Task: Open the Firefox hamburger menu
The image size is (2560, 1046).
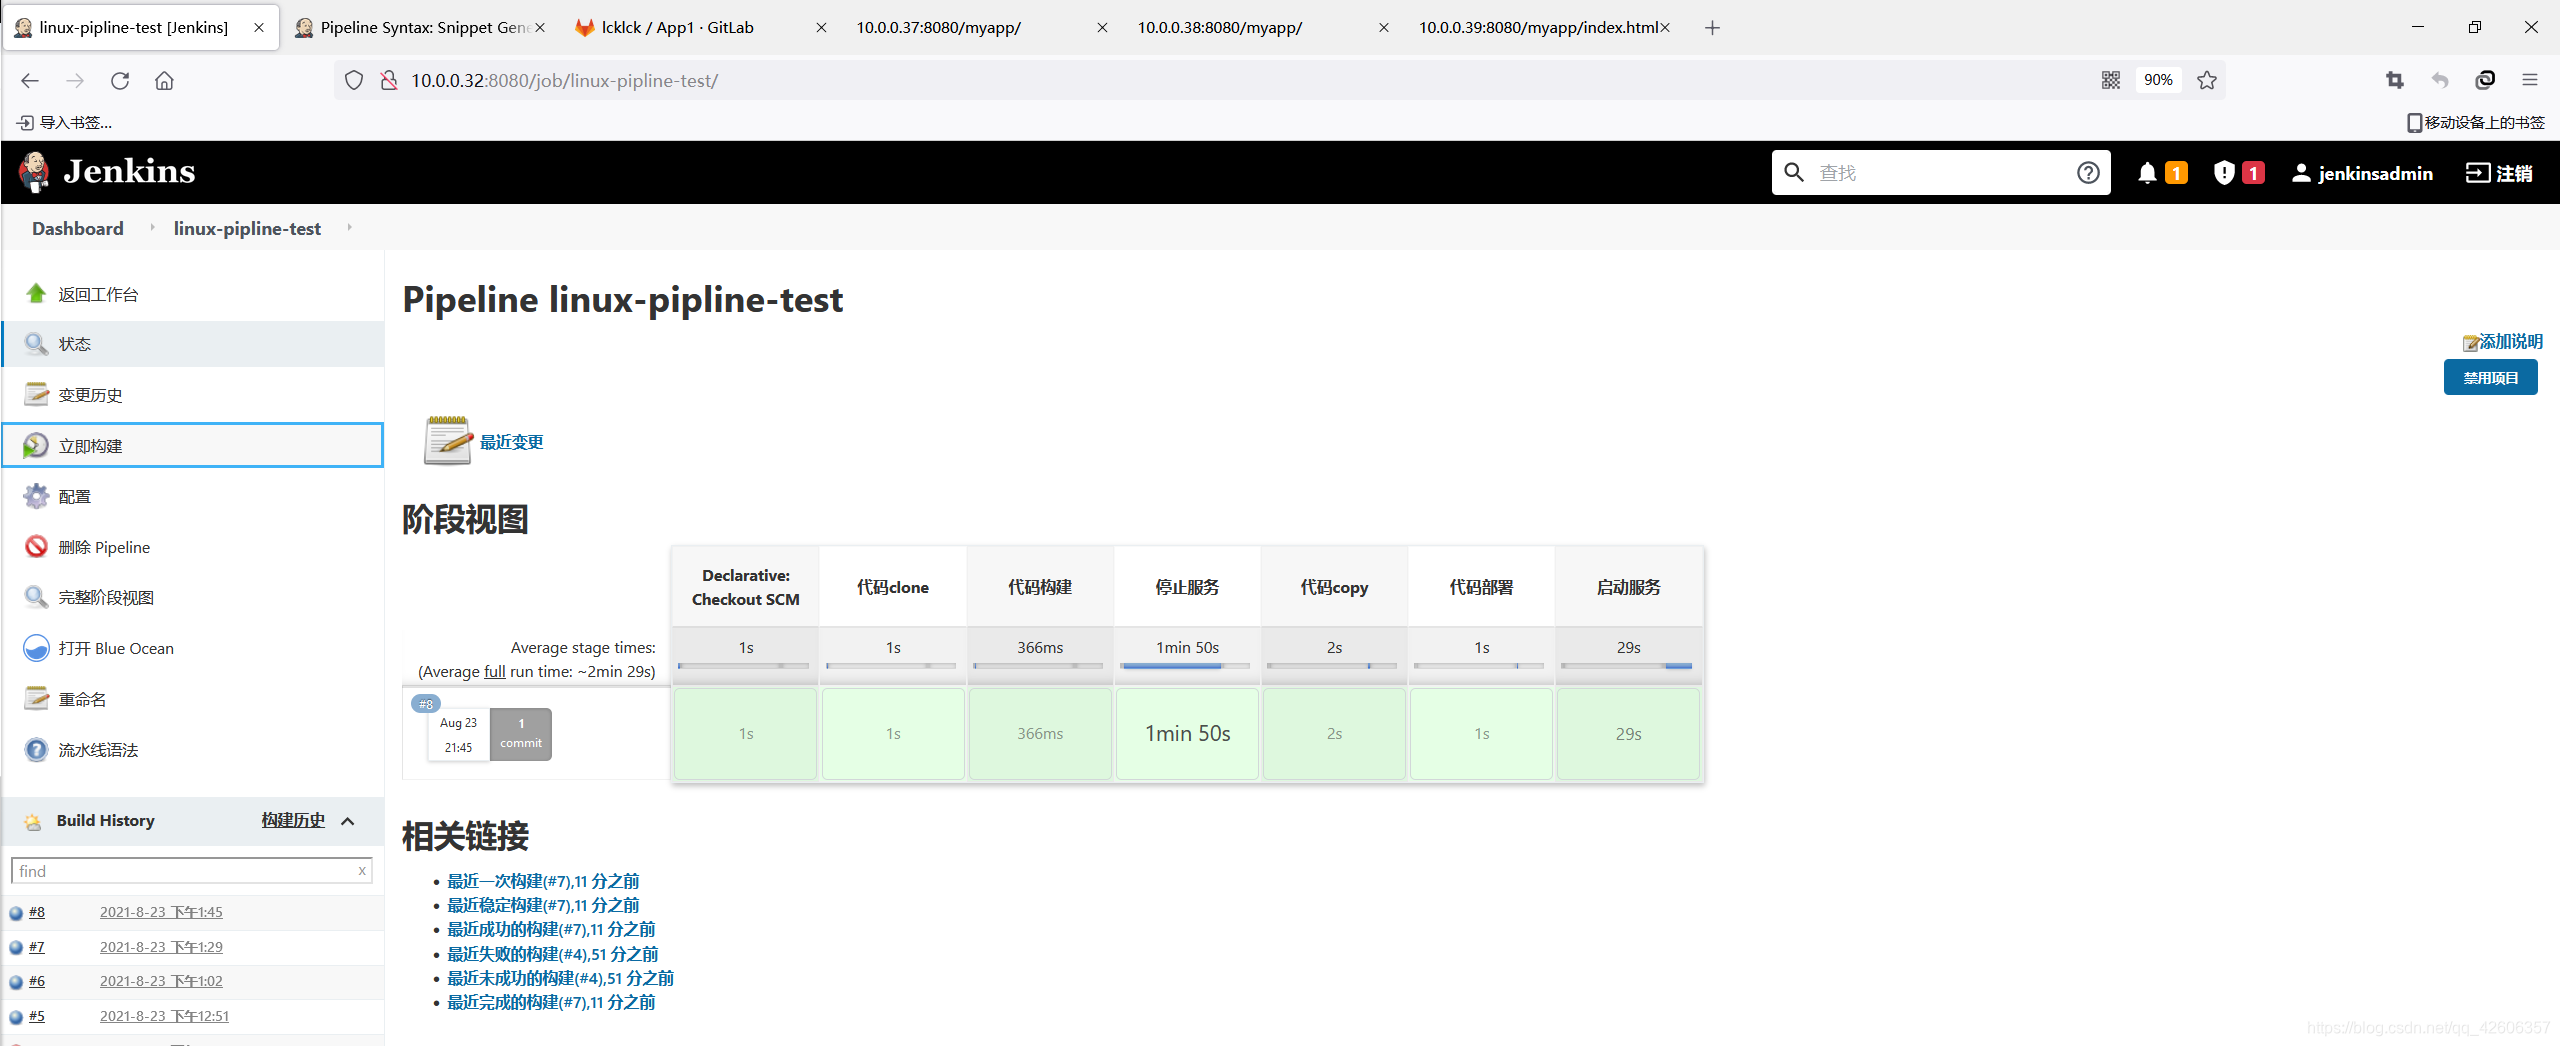Action: tap(2530, 81)
